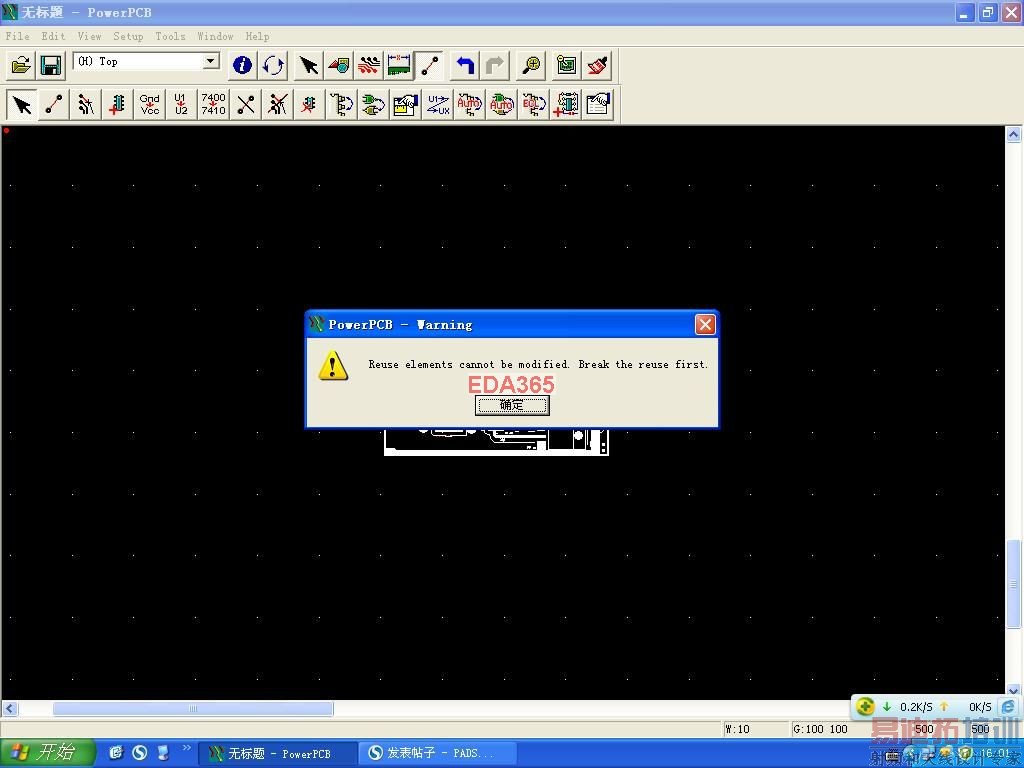This screenshot has width=1024, height=768.
Task: Click the Zoom magnifier icon
Action: point(532,65)
